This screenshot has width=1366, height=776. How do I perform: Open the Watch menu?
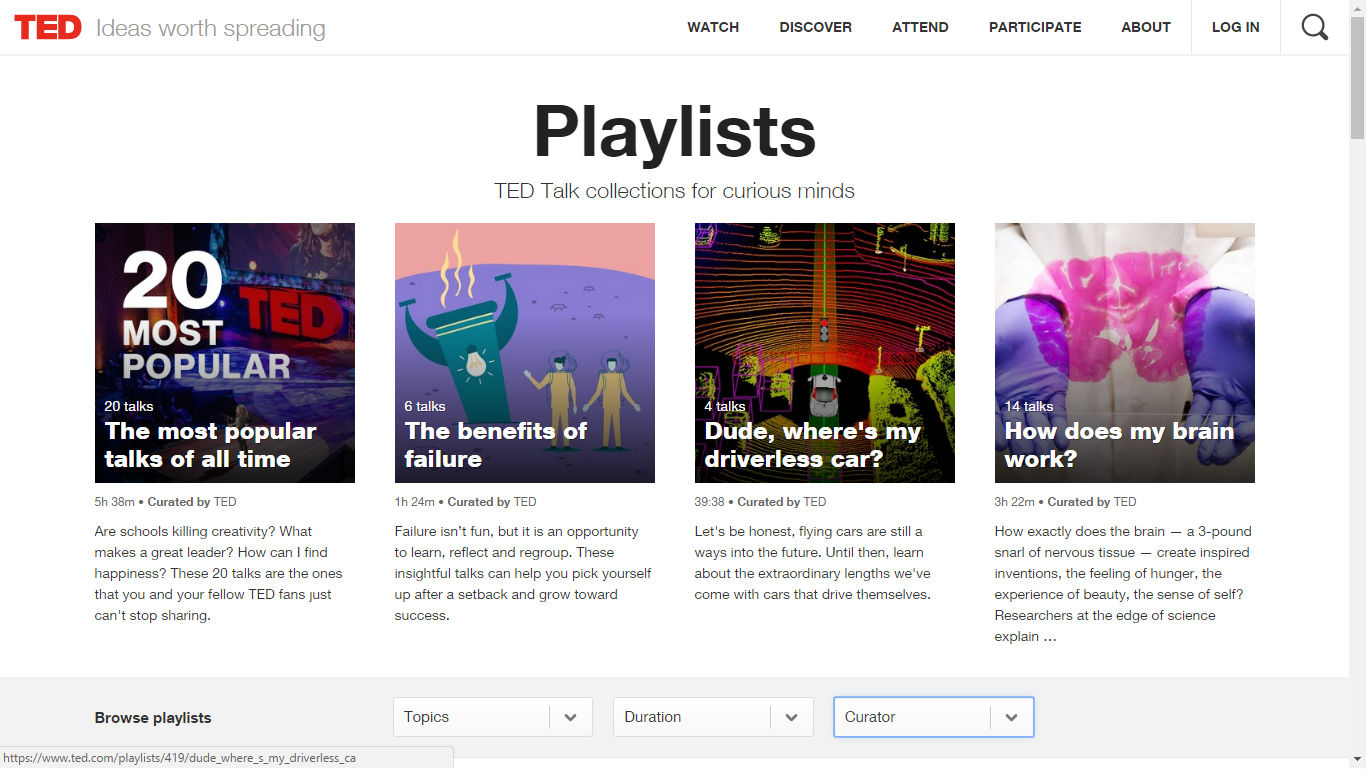click(x=713, y=27)
